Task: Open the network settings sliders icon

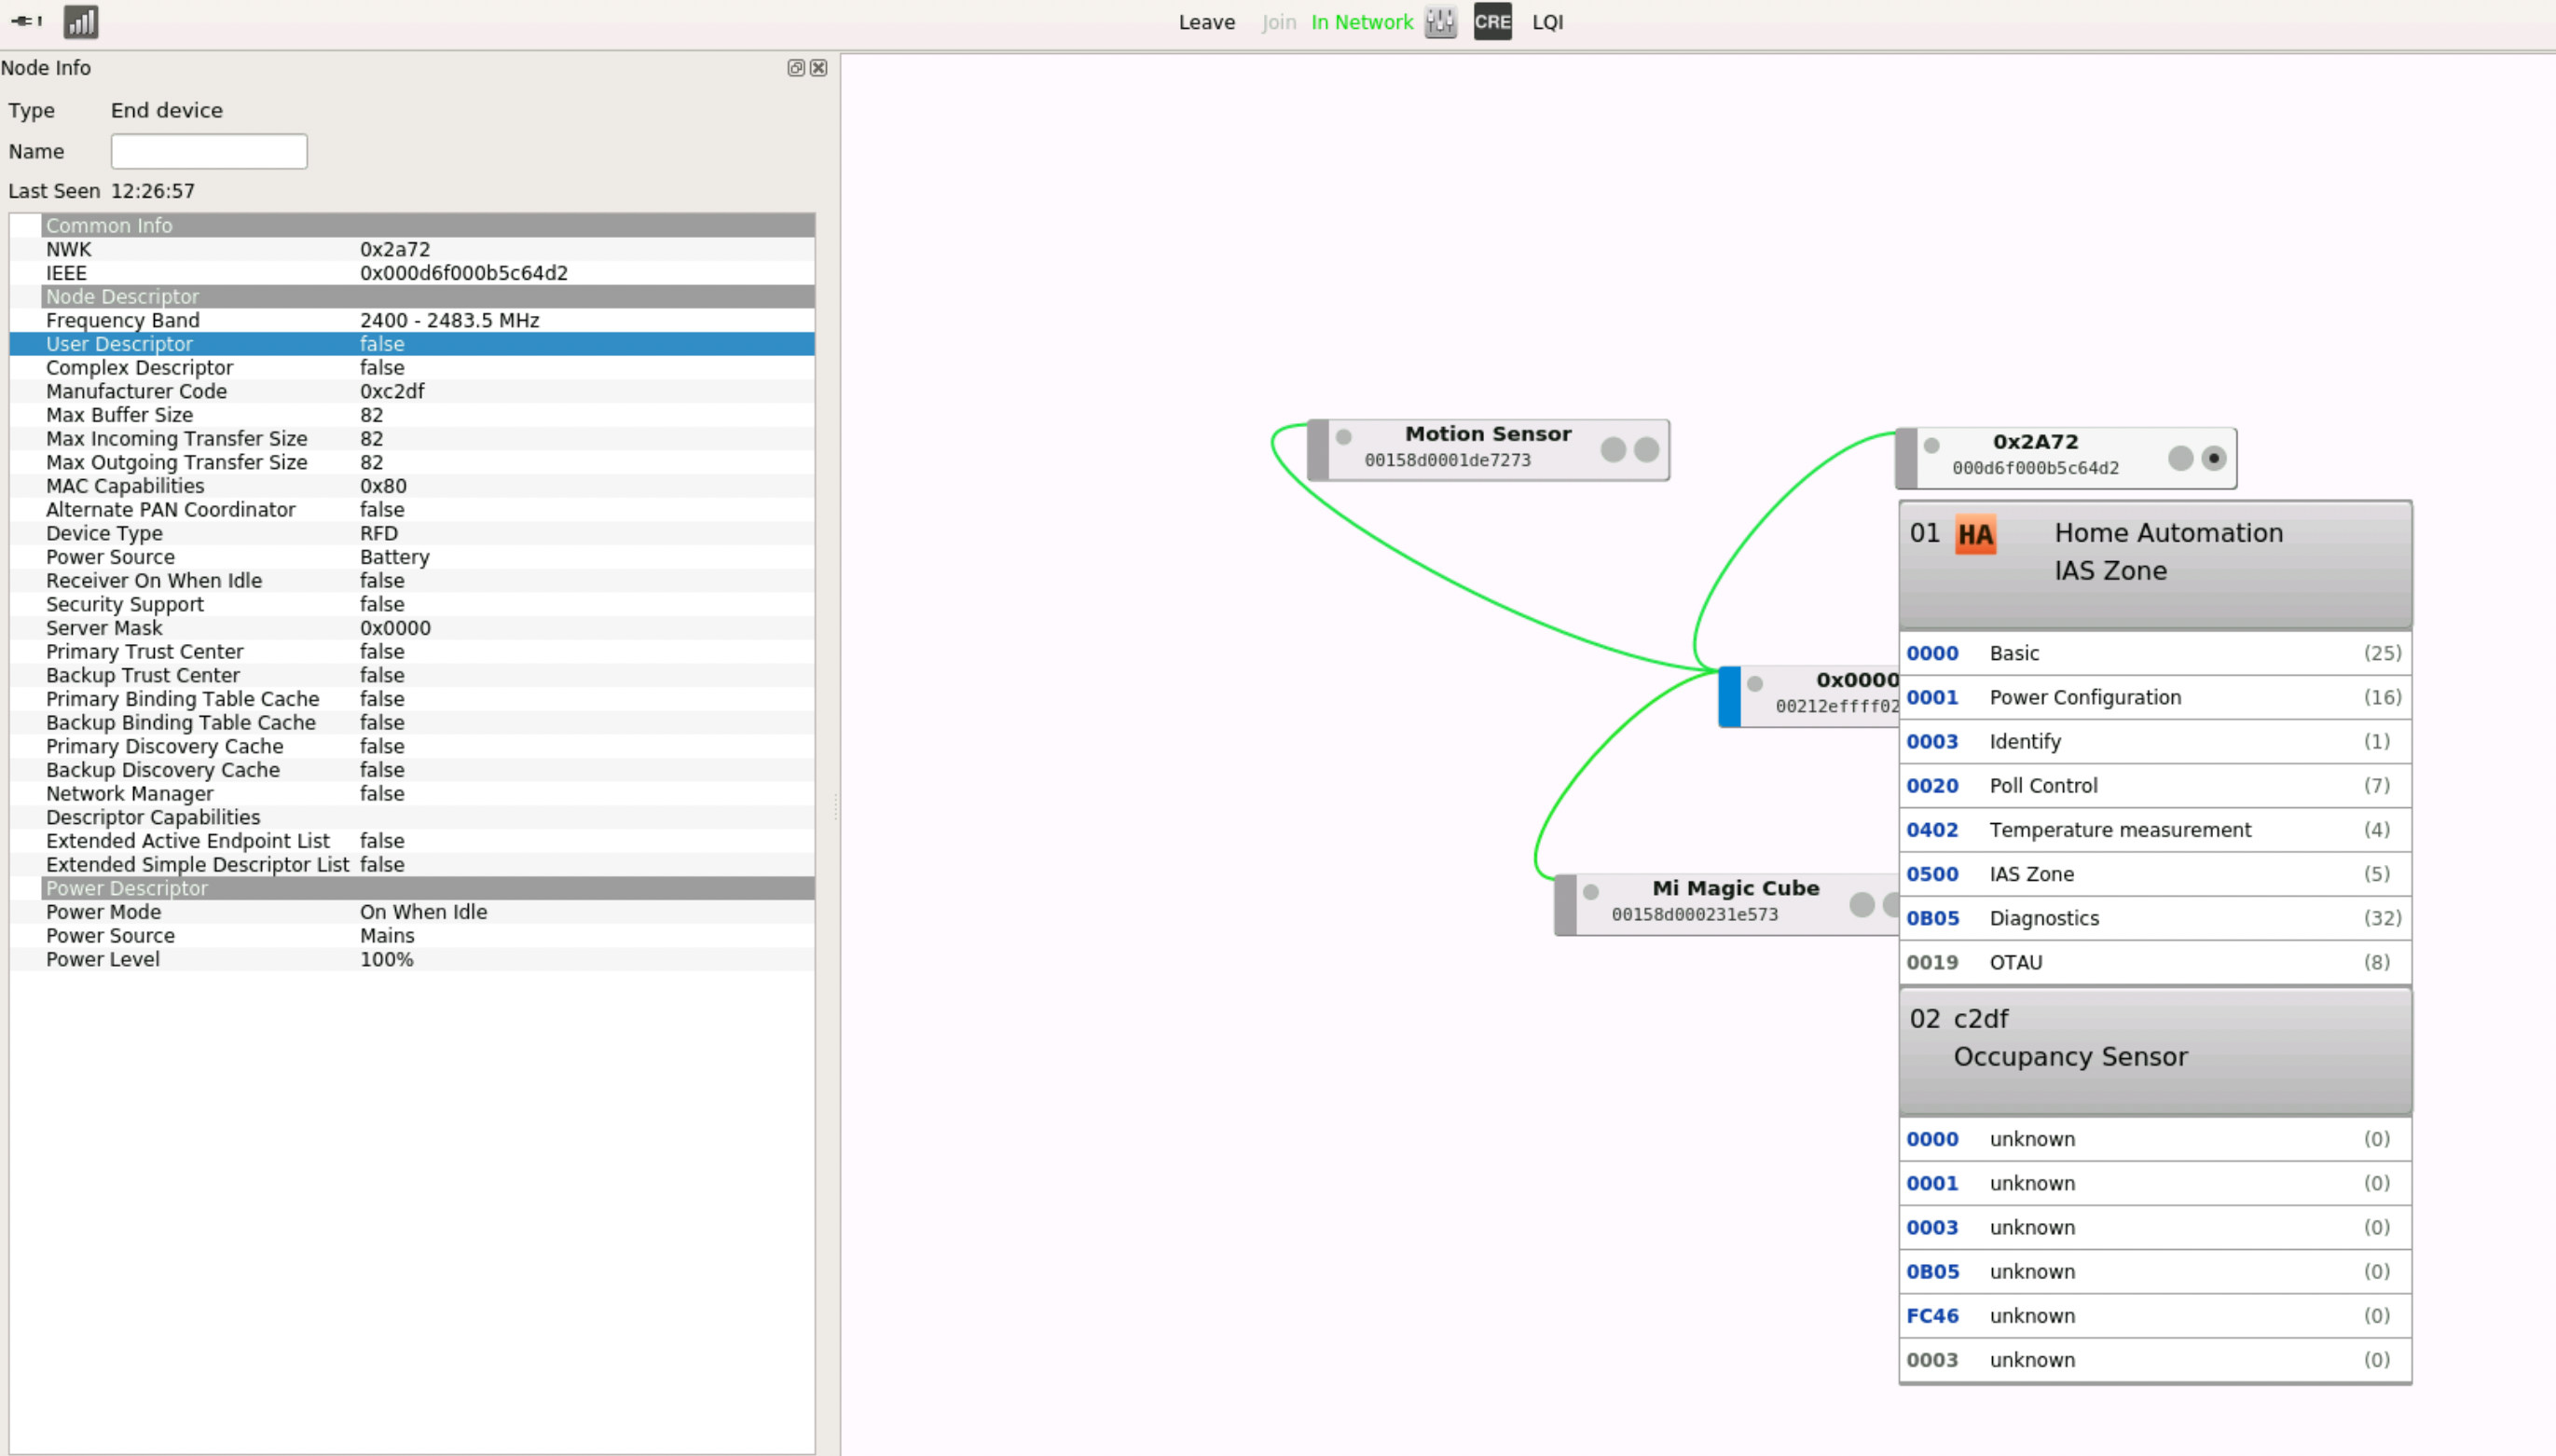Action: (x=1441, y=22)
